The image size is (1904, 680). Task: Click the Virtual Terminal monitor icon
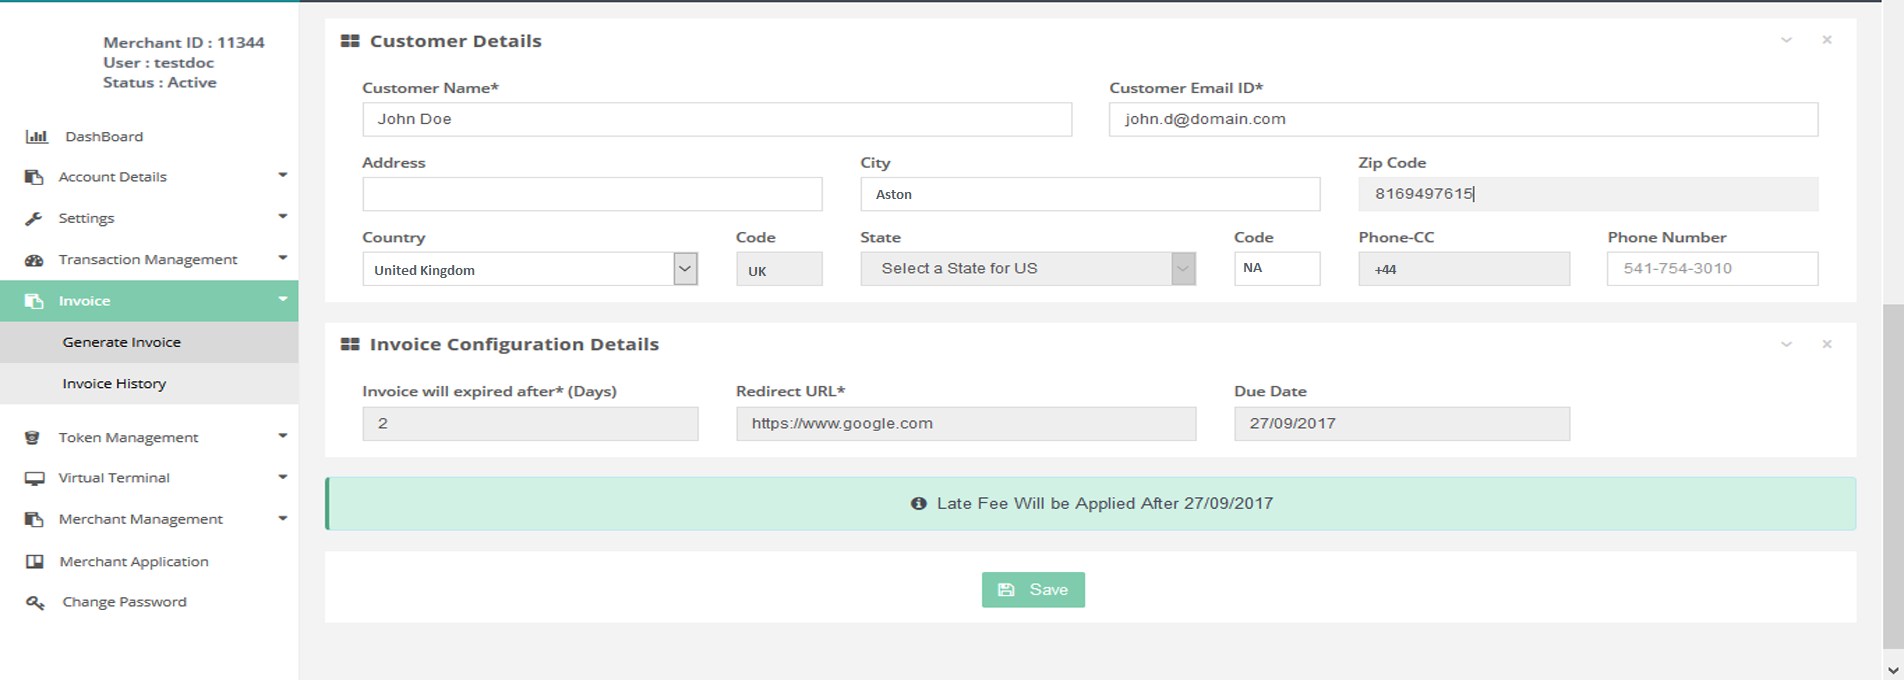[x=34, y=478]
